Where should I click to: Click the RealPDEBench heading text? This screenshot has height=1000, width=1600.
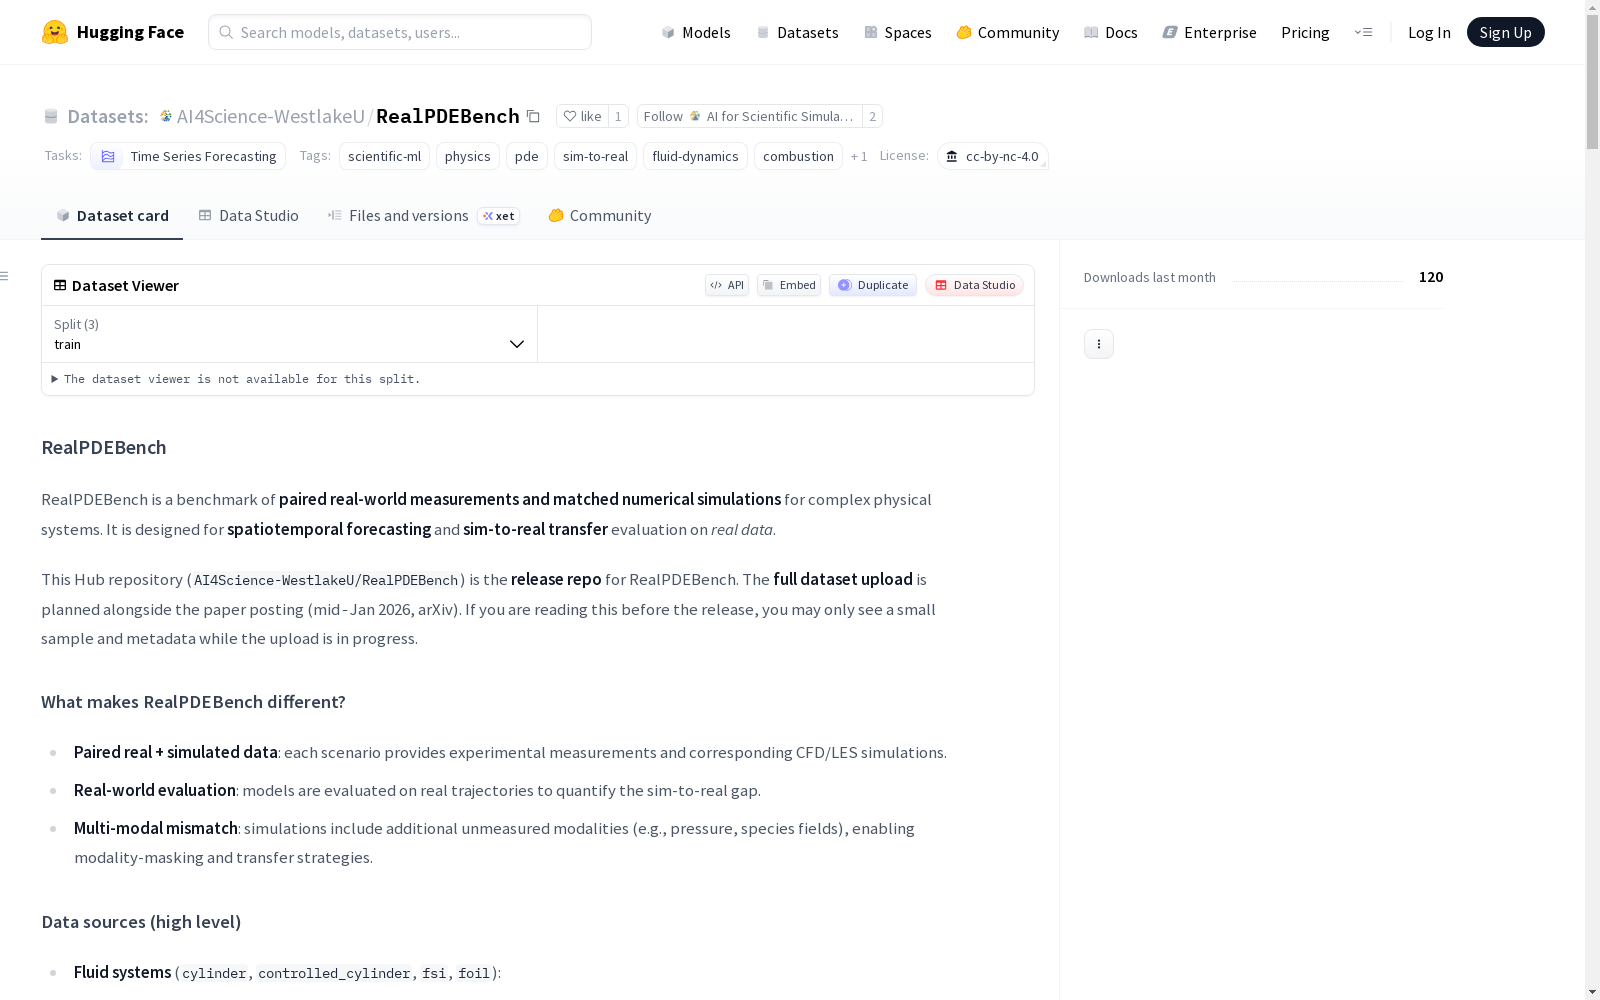pos(104,447)
